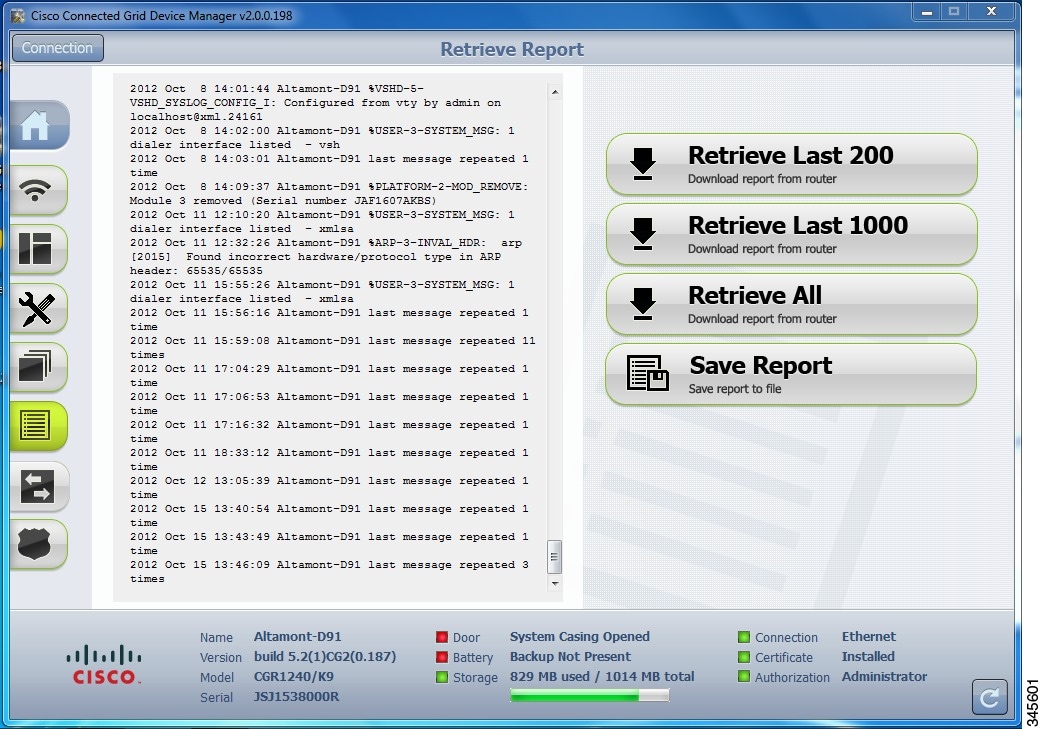The width and height of the screenshot is (1040, 729).
Task: Select the wireless signal sidebar icon
Action: (38, 190)
